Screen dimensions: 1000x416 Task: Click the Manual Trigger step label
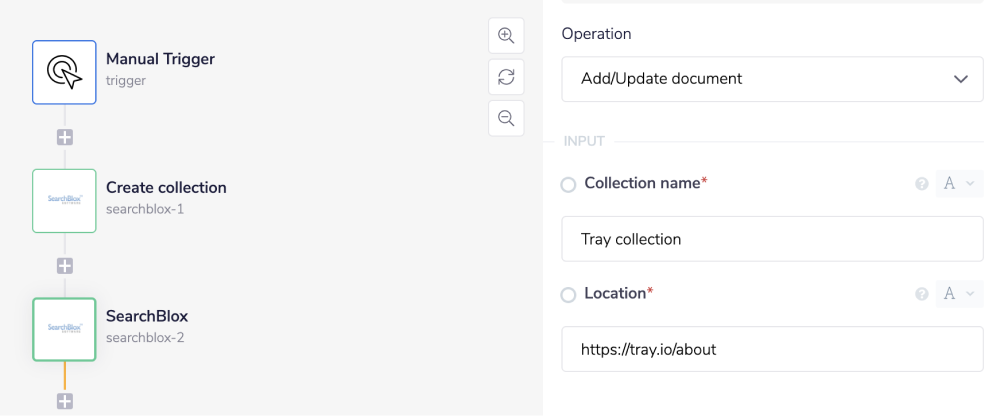(160, 59)
